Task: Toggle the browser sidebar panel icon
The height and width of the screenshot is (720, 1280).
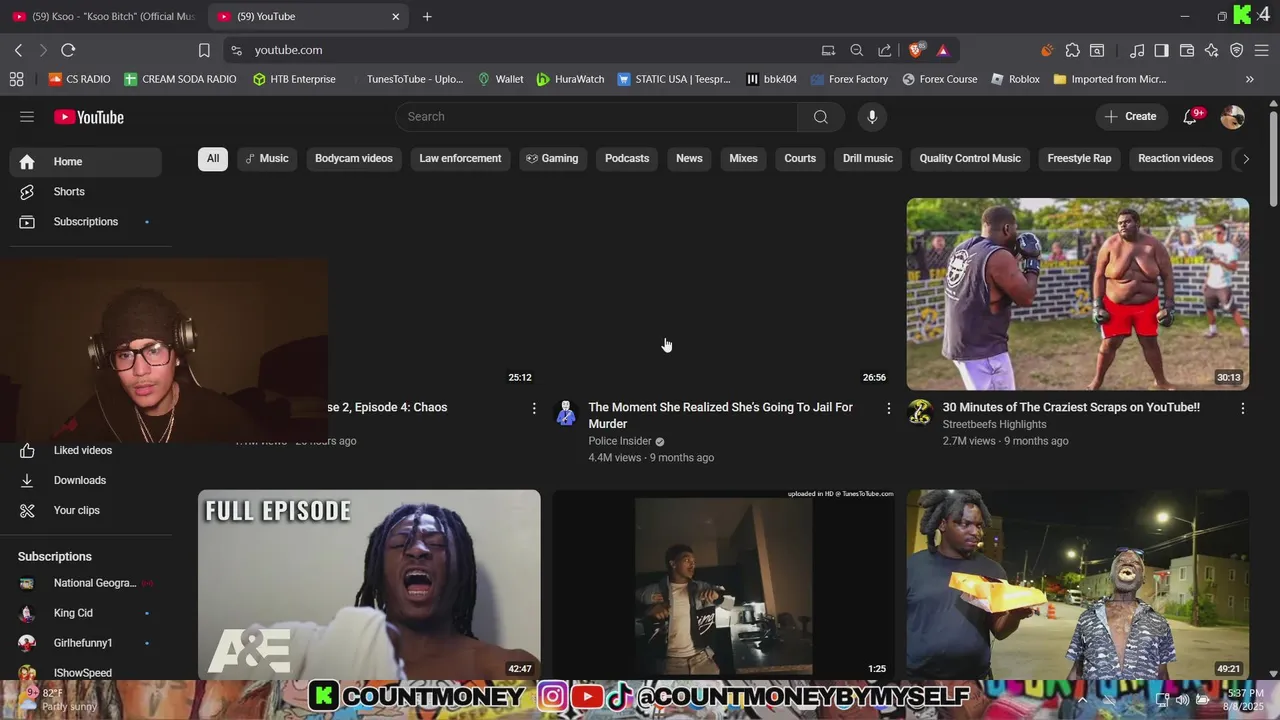Action: pyautogui.click(x=1162, y=50)
